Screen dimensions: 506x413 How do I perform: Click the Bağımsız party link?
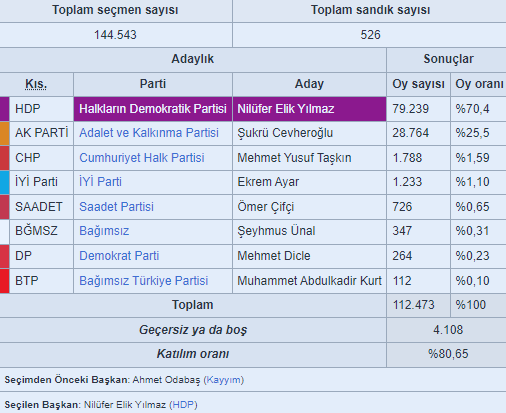104,231
